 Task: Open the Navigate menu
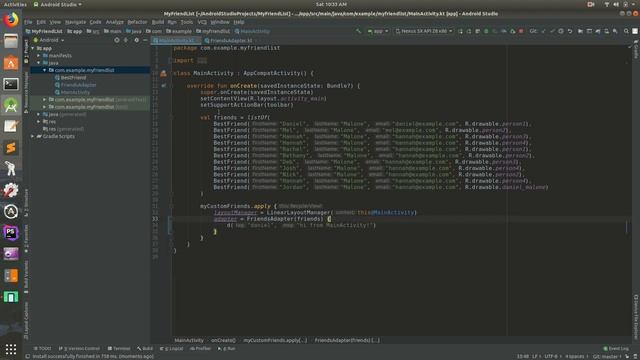click(76, 22)
